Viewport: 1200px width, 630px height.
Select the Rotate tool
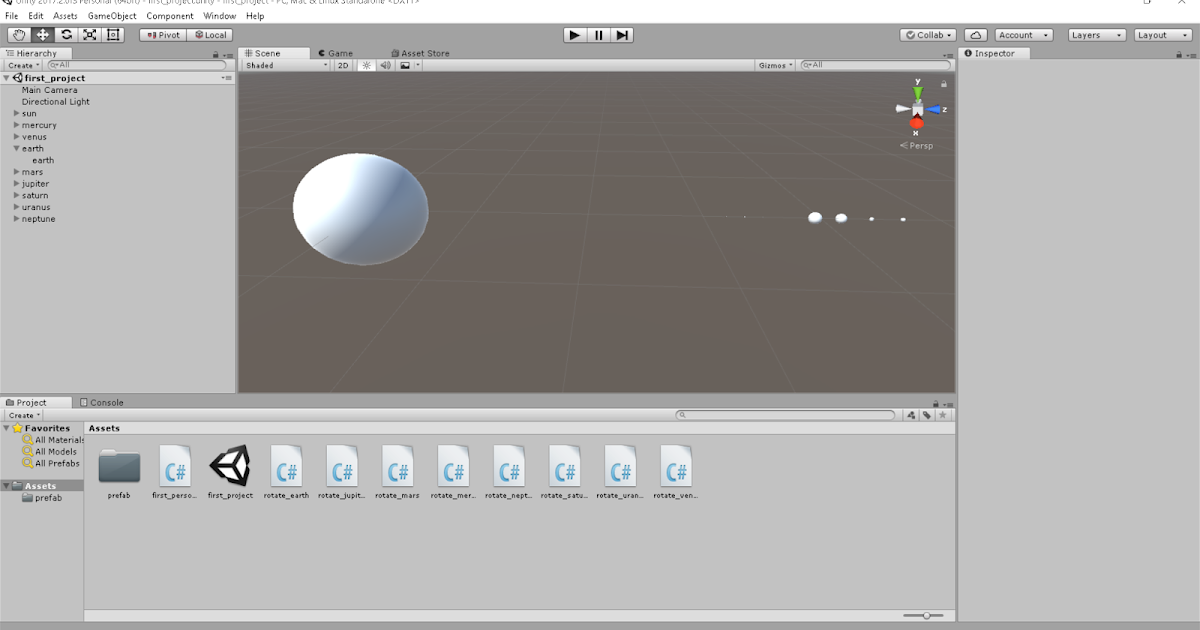pyautogui.click(x=65, y=35)
